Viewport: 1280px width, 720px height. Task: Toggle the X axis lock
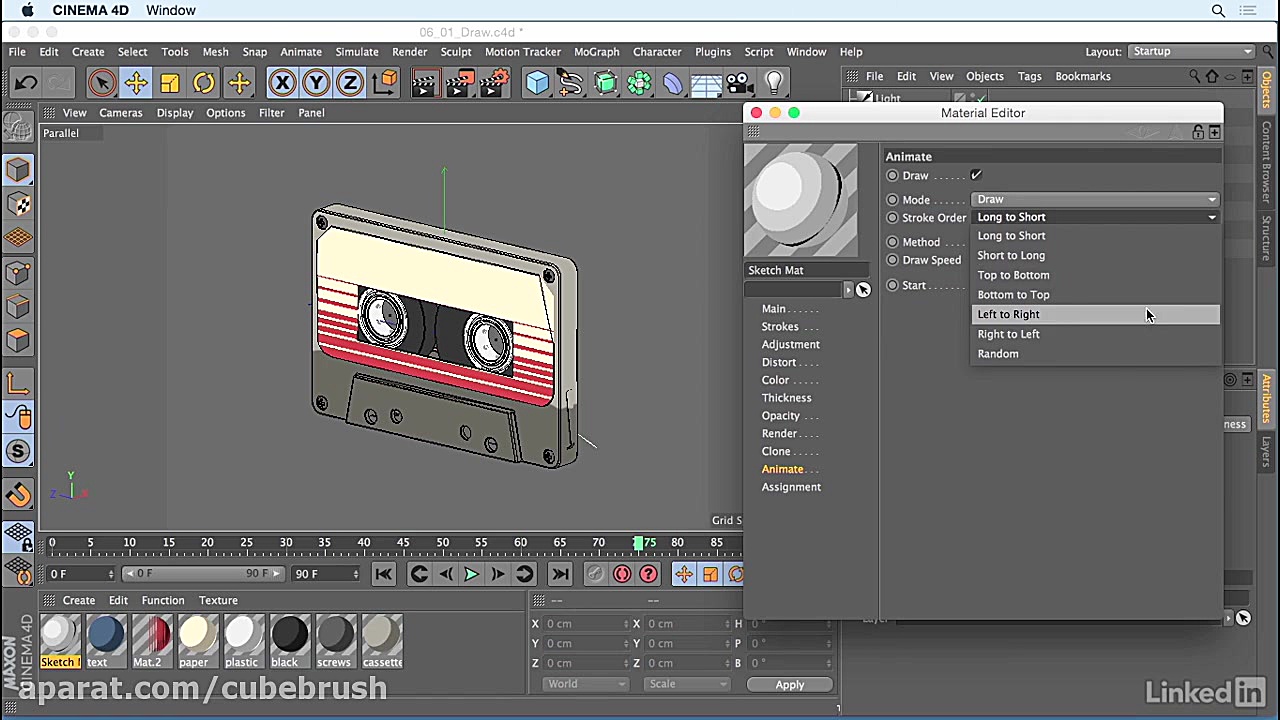(x=282, y=83)
